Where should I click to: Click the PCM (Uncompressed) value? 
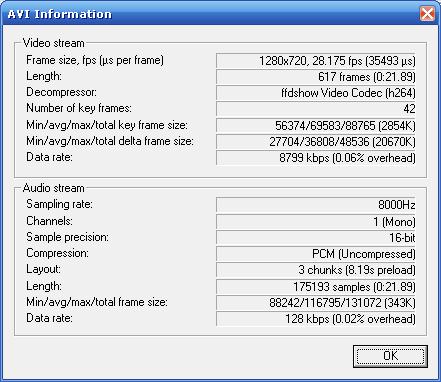click(x=316, y=254)
